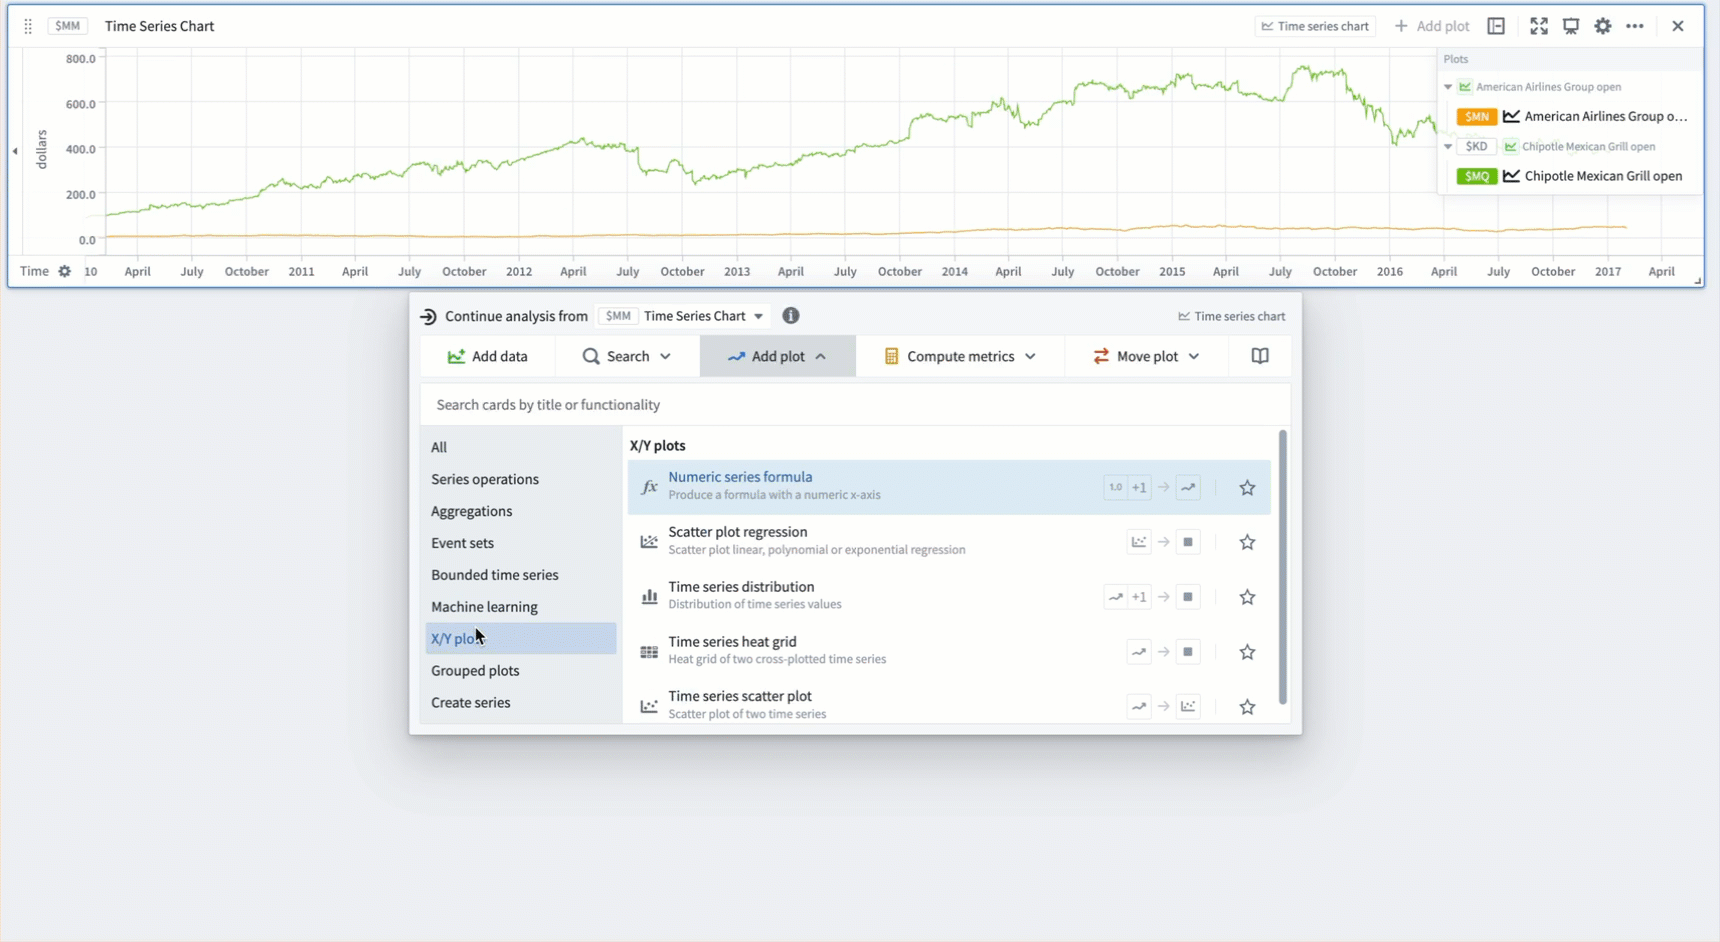Viewport: 1720px width, 942px height.
Task: Click the Time axis settings gear
Action: click(x=65, y=271)
